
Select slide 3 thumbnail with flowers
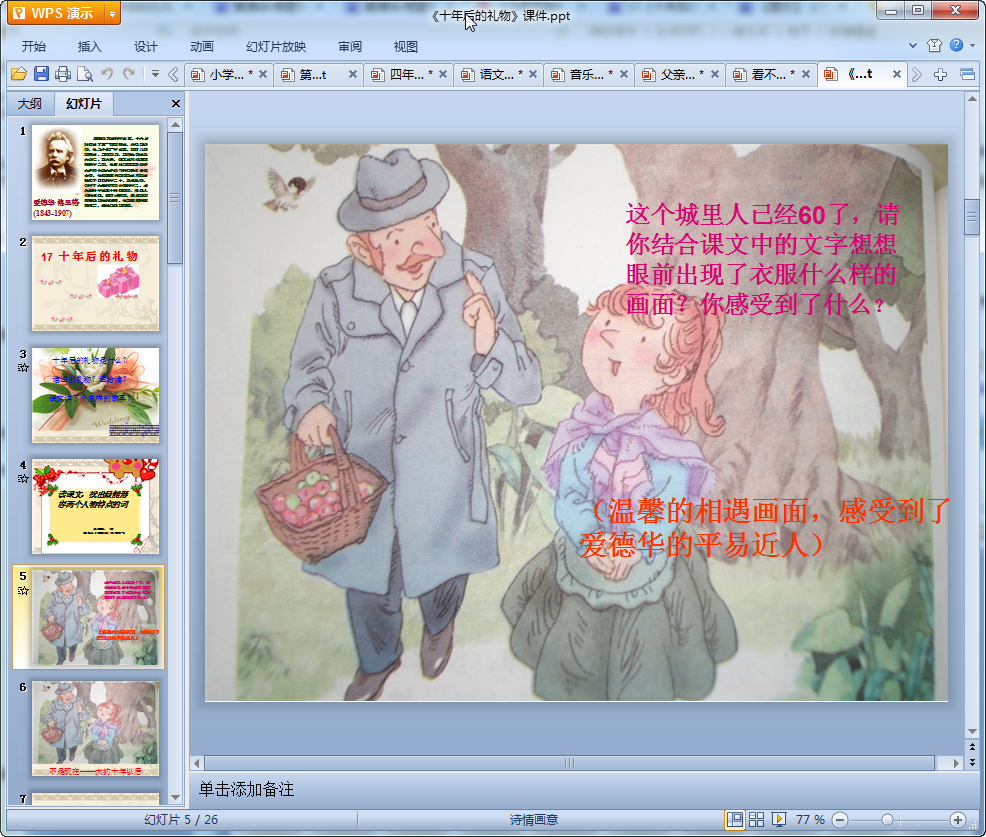(96, 395)
